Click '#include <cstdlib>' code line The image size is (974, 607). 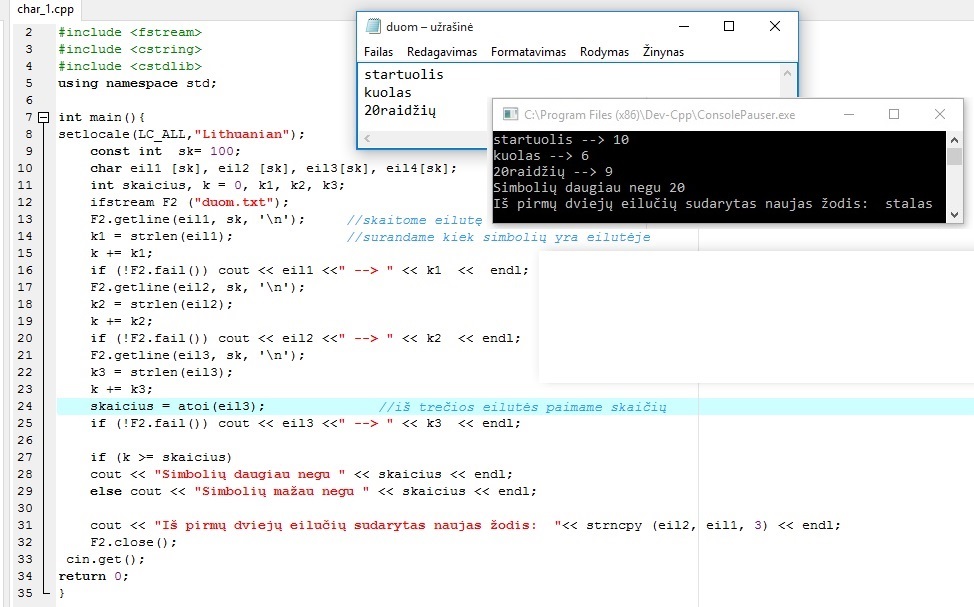(130, 66)
